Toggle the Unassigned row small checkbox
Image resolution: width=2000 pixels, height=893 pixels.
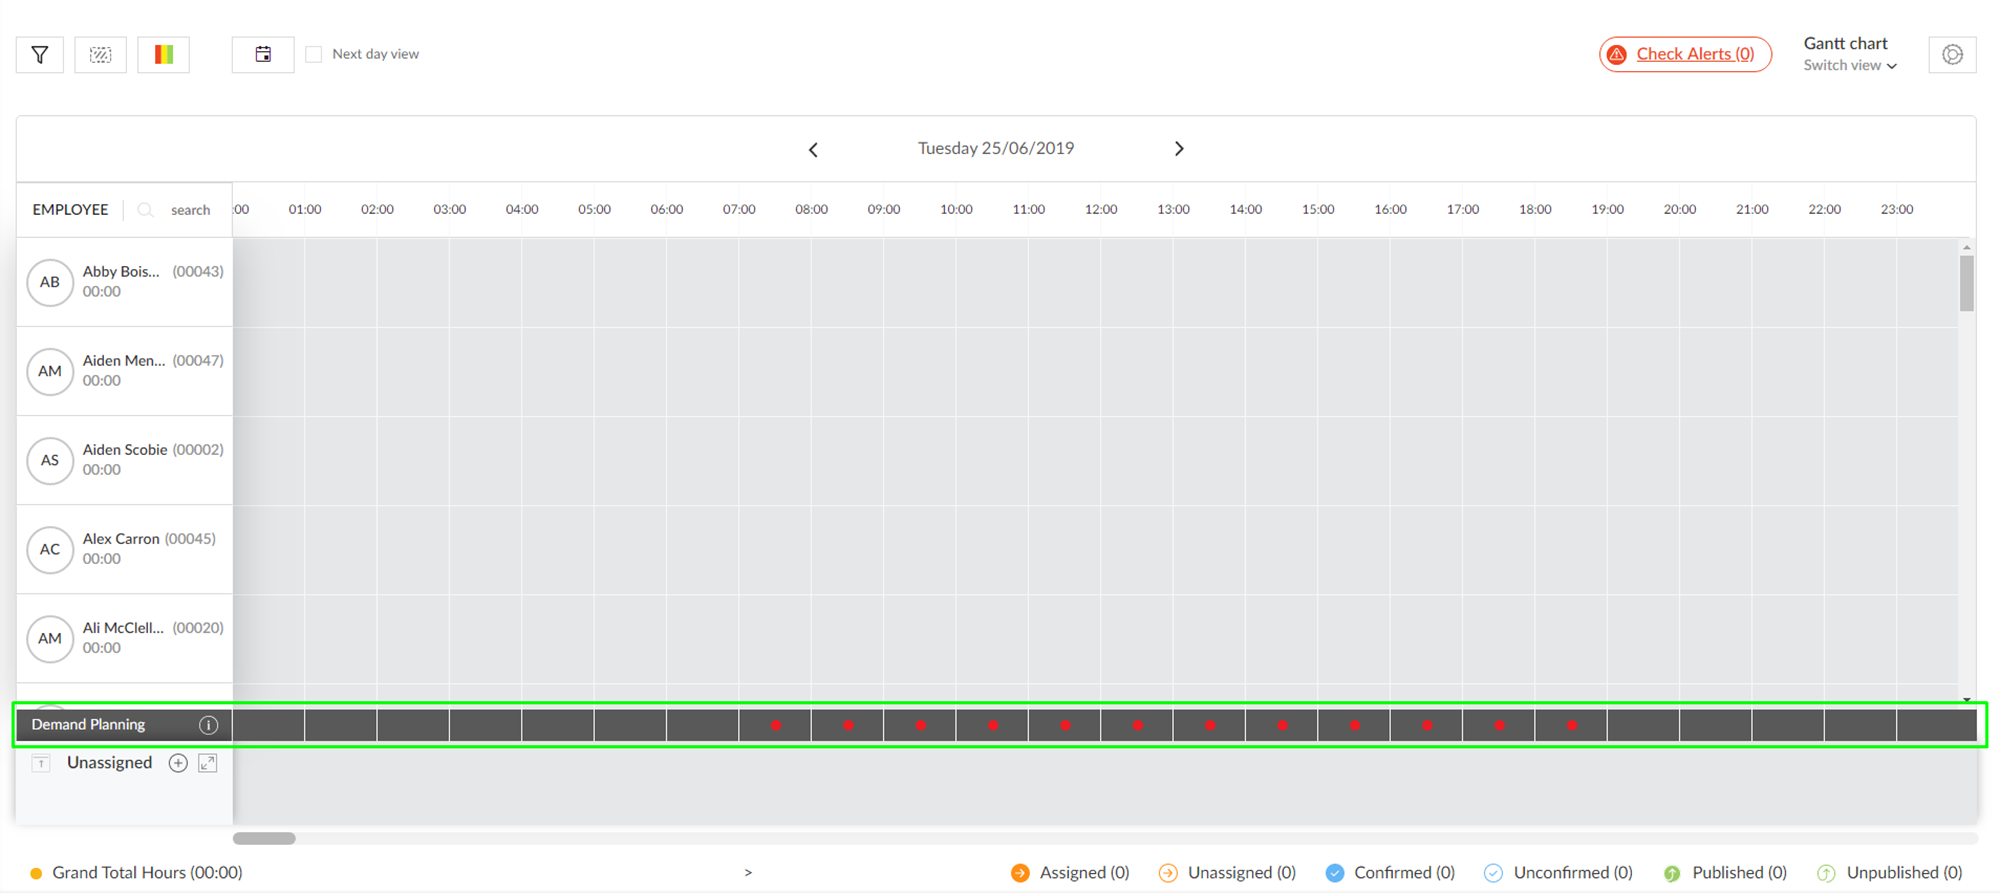[x=41, y=764]
